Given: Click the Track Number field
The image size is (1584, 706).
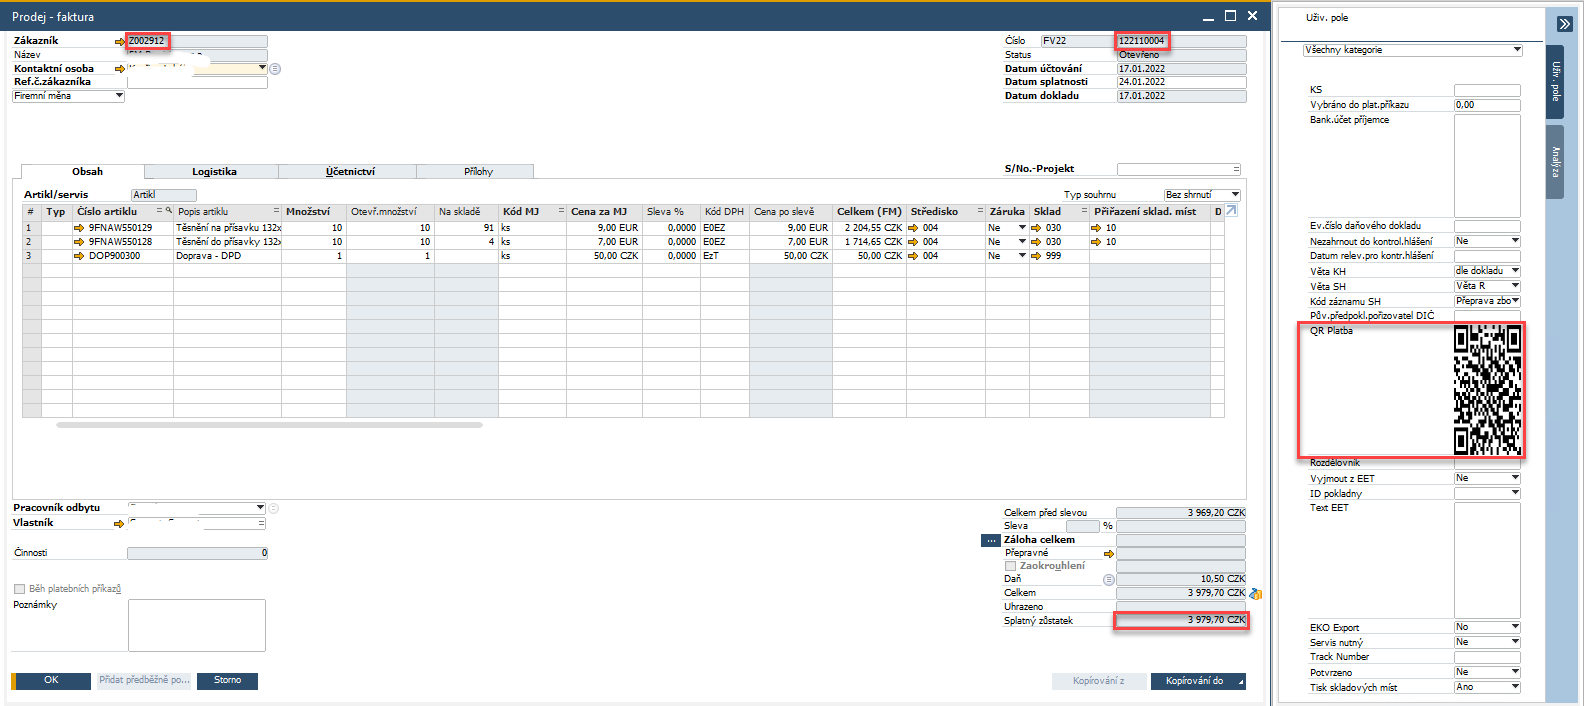Looking at the screenshot, I should tap(1487, 657).
